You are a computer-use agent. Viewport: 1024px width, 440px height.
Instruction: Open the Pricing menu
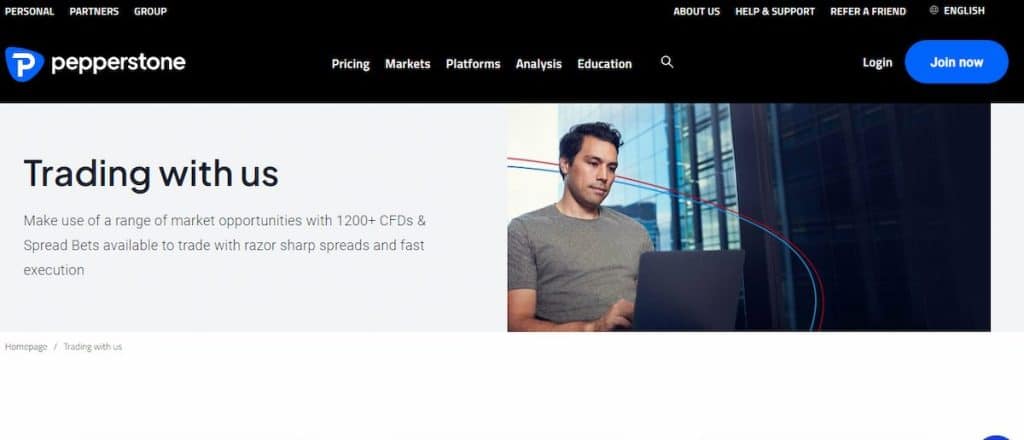(x=351, y=64)
